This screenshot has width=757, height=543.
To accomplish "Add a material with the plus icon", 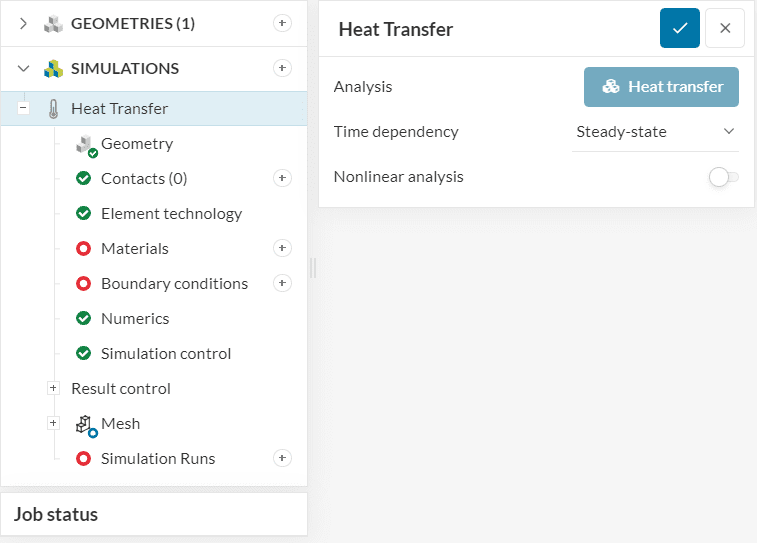I will click(282, 248).
